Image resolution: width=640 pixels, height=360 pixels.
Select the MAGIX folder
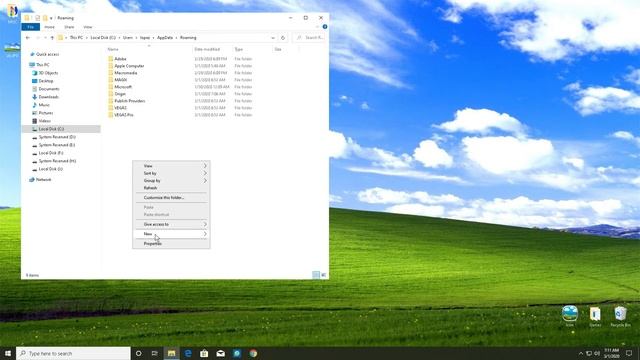(121, 80)
